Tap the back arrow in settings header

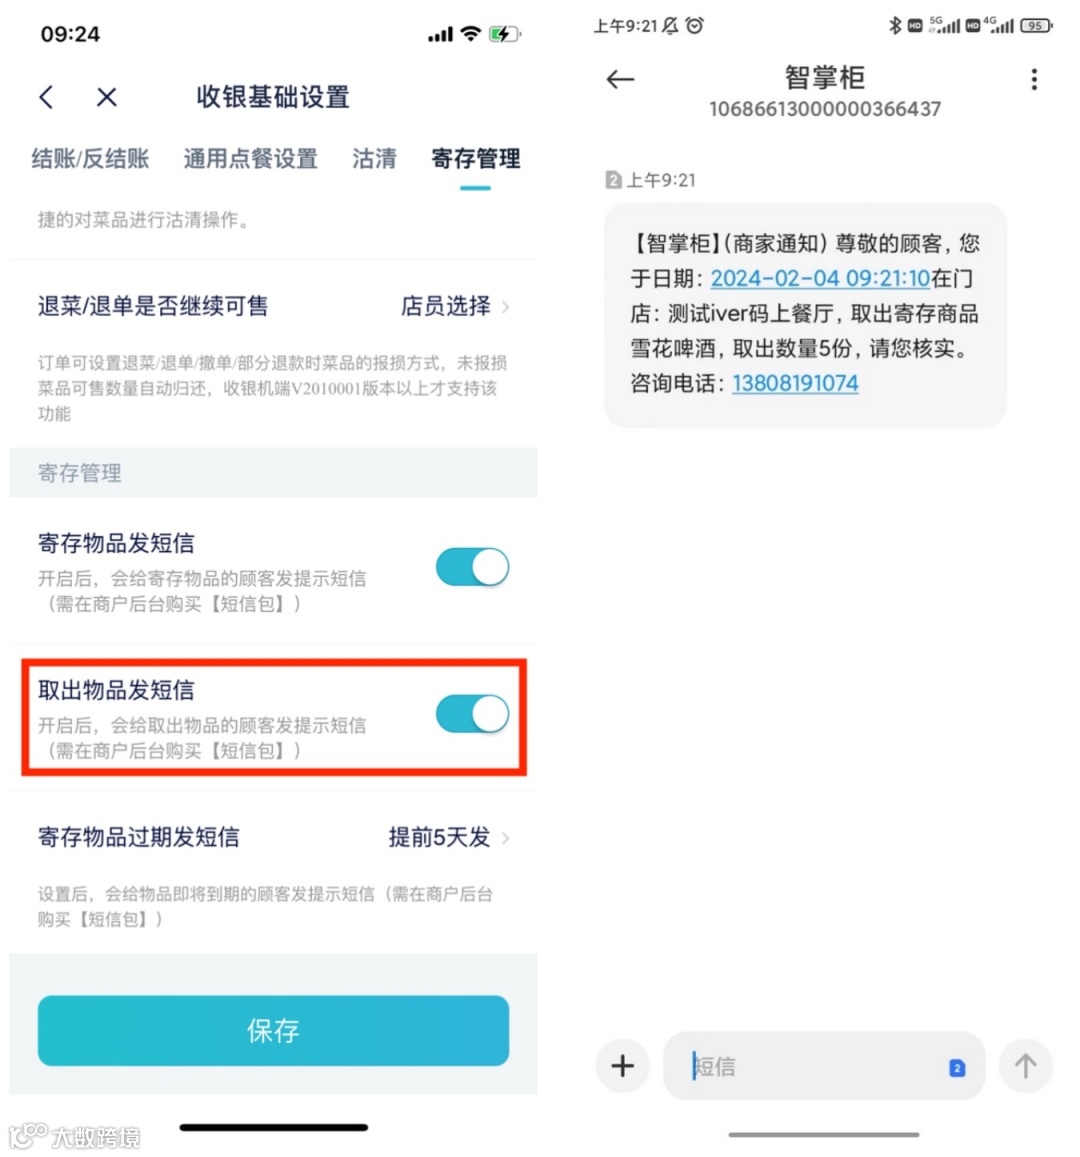(46, 97)
